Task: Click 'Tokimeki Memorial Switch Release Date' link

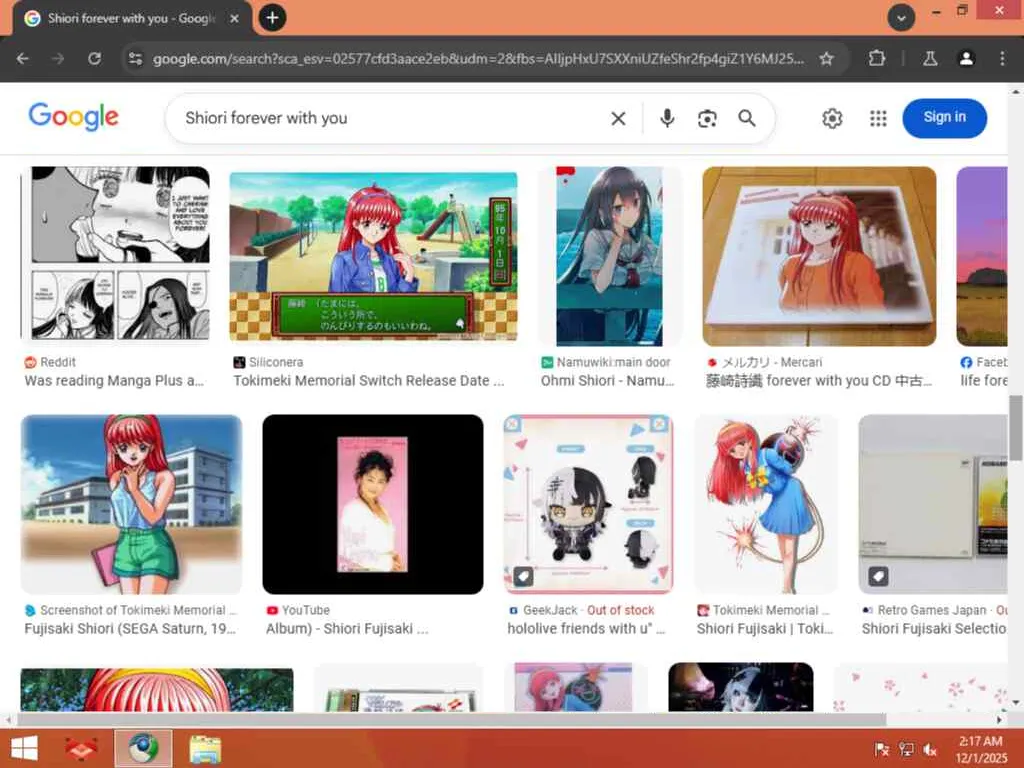Action: pyautogui.click(x=369, y=381)
